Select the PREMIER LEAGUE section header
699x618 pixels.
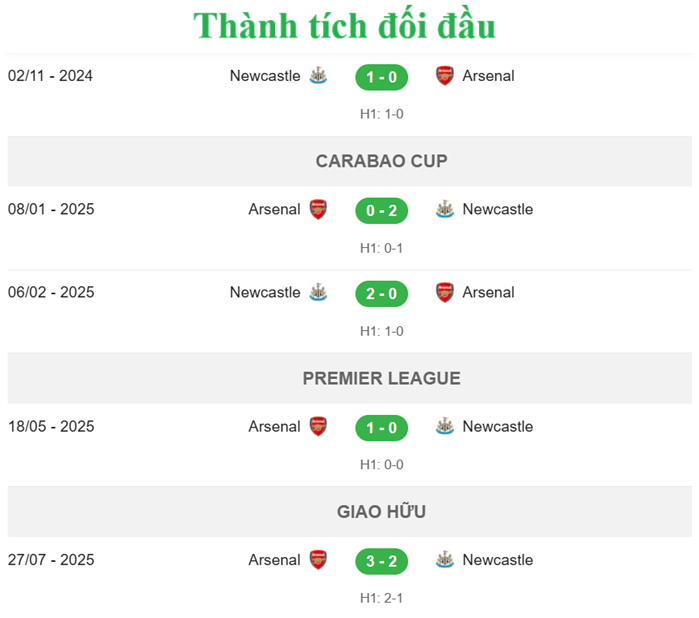tap(381, 378)
